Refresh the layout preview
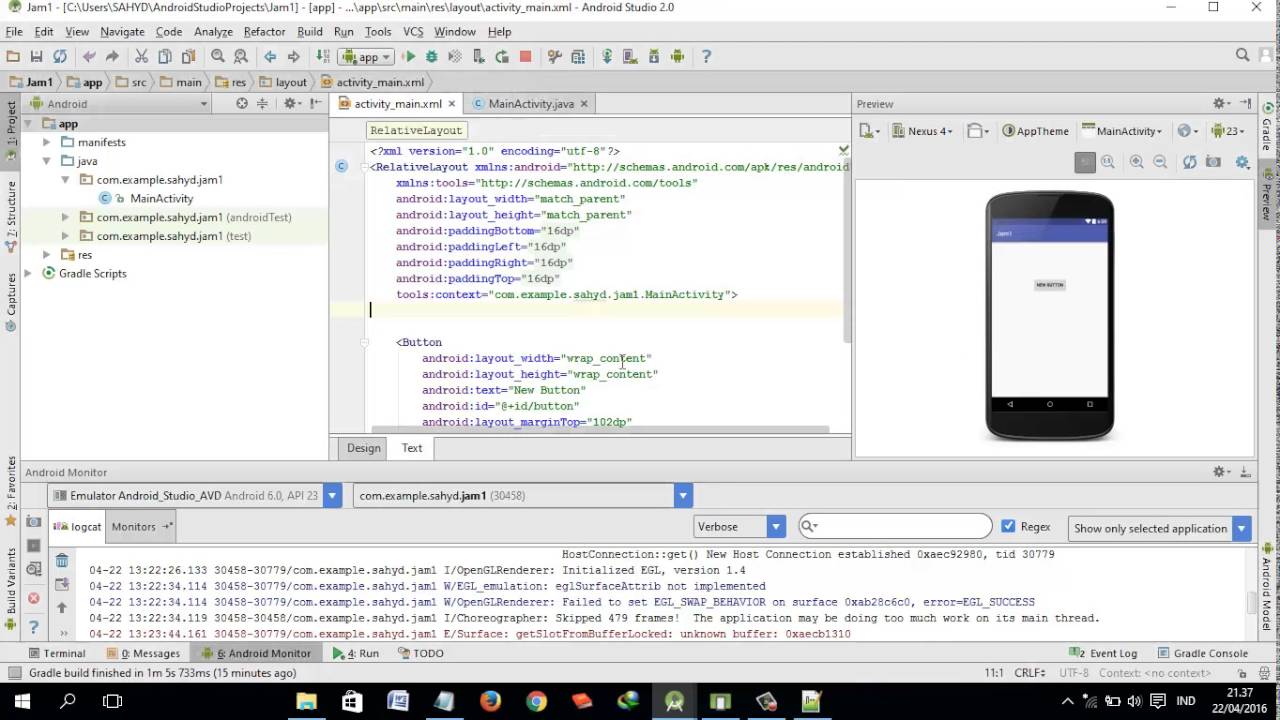This screenshot has height=720, width=1280. 1189,162
